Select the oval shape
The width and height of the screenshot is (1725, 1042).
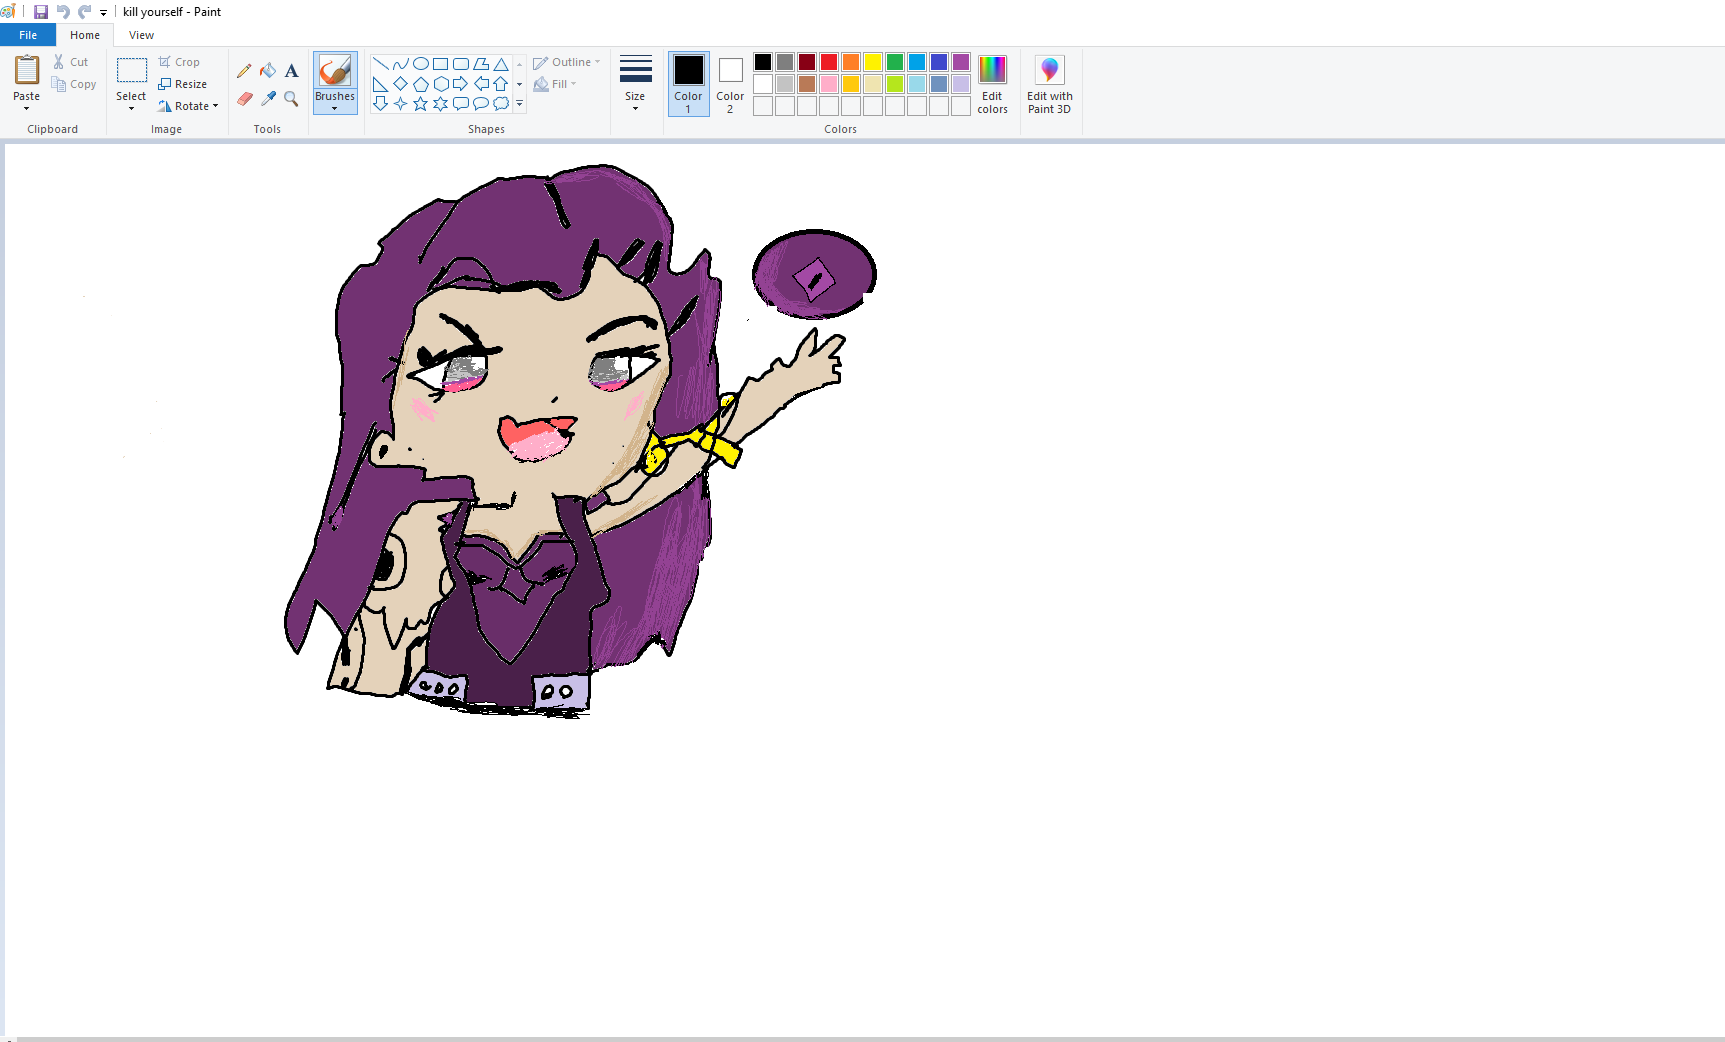pyautogui.click(x=419, y=62)
